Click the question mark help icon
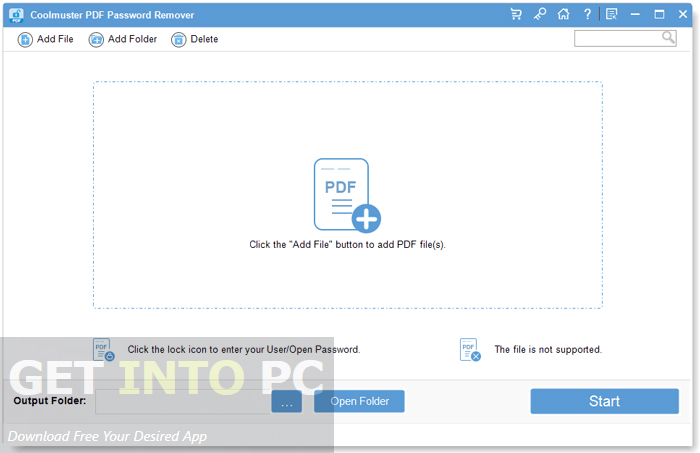The height and width of the screenshot is (453, 700). tap(588, 14)
